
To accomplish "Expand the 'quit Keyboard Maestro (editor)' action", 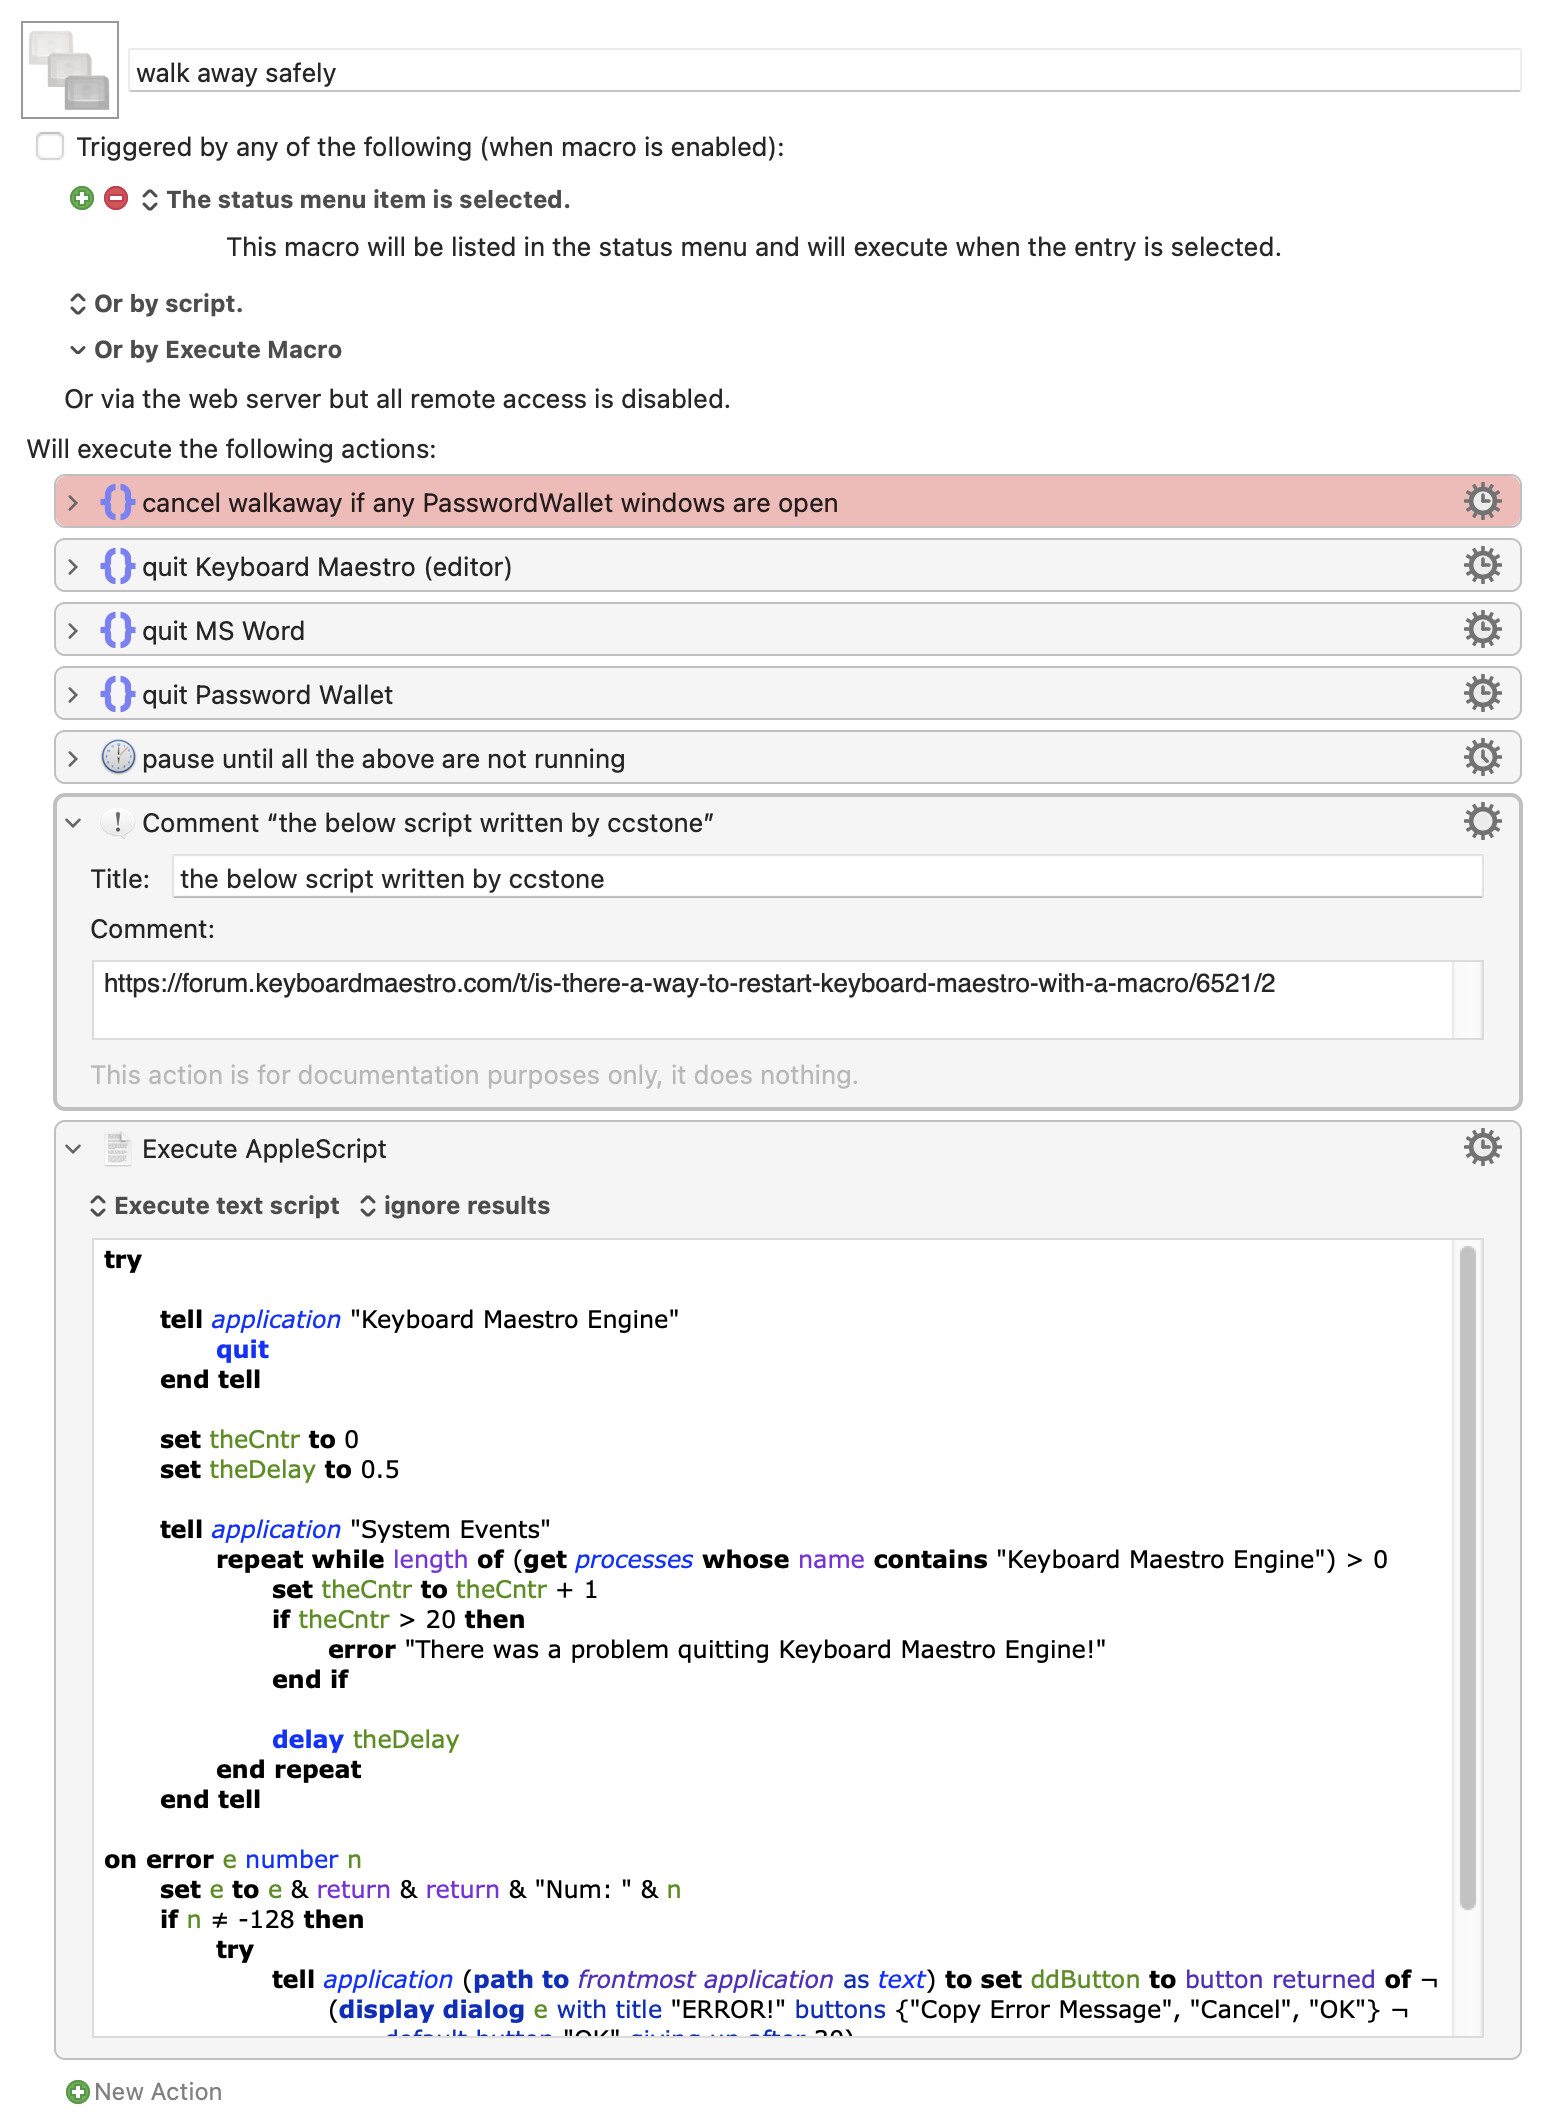I will pyautogui.click(x=73, y=567).
